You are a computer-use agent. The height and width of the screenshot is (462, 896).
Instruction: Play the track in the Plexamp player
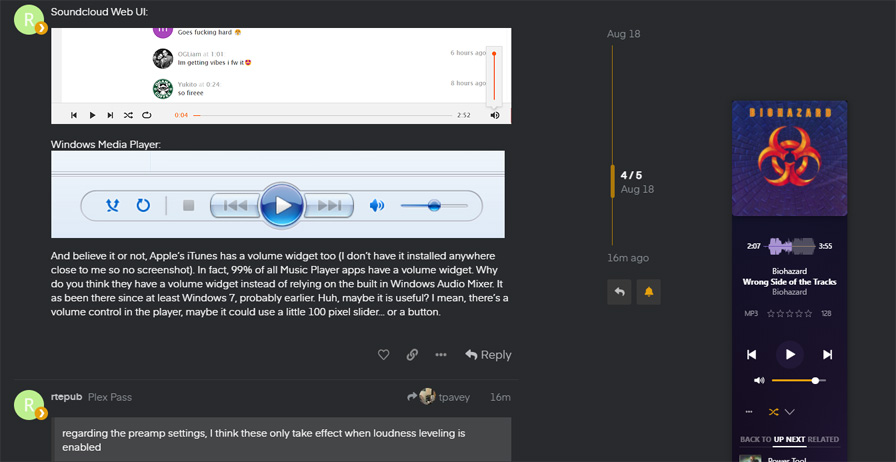(x=790, y=355)
